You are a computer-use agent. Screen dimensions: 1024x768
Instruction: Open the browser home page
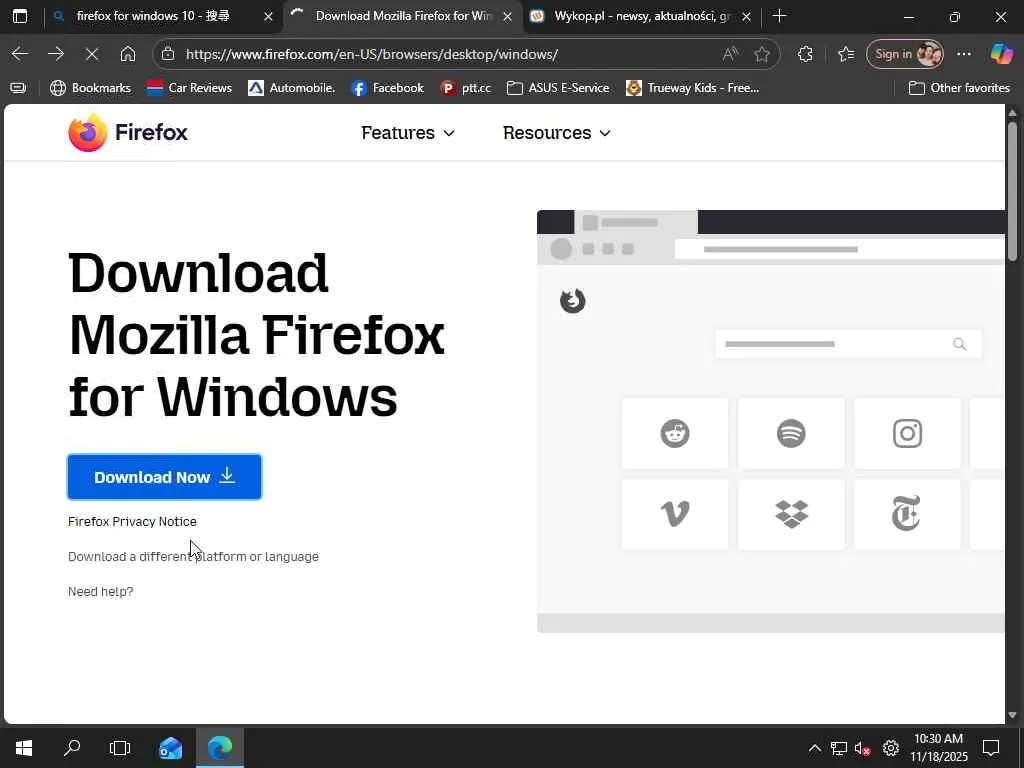coord(128,54)
